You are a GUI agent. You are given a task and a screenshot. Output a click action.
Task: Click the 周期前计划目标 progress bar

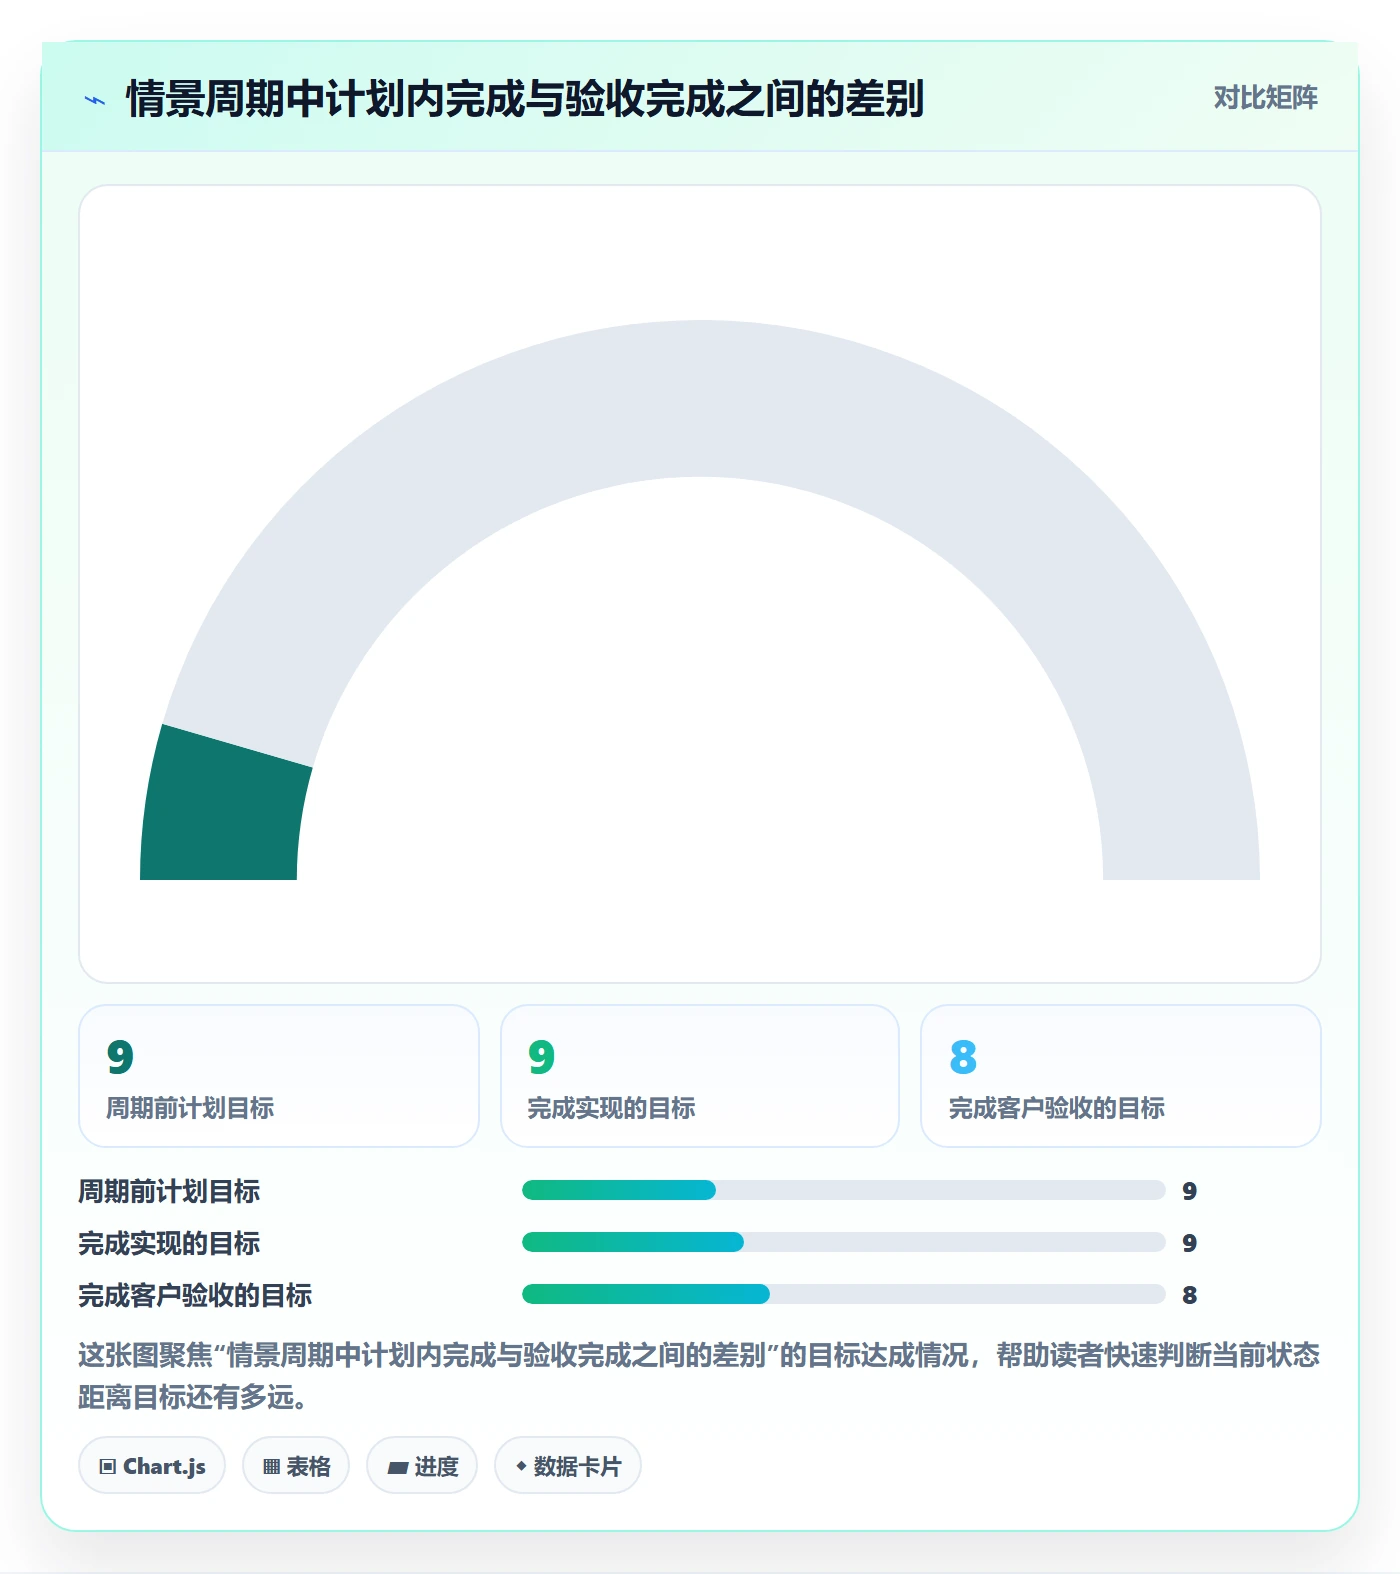click(x=844, y=1190)
